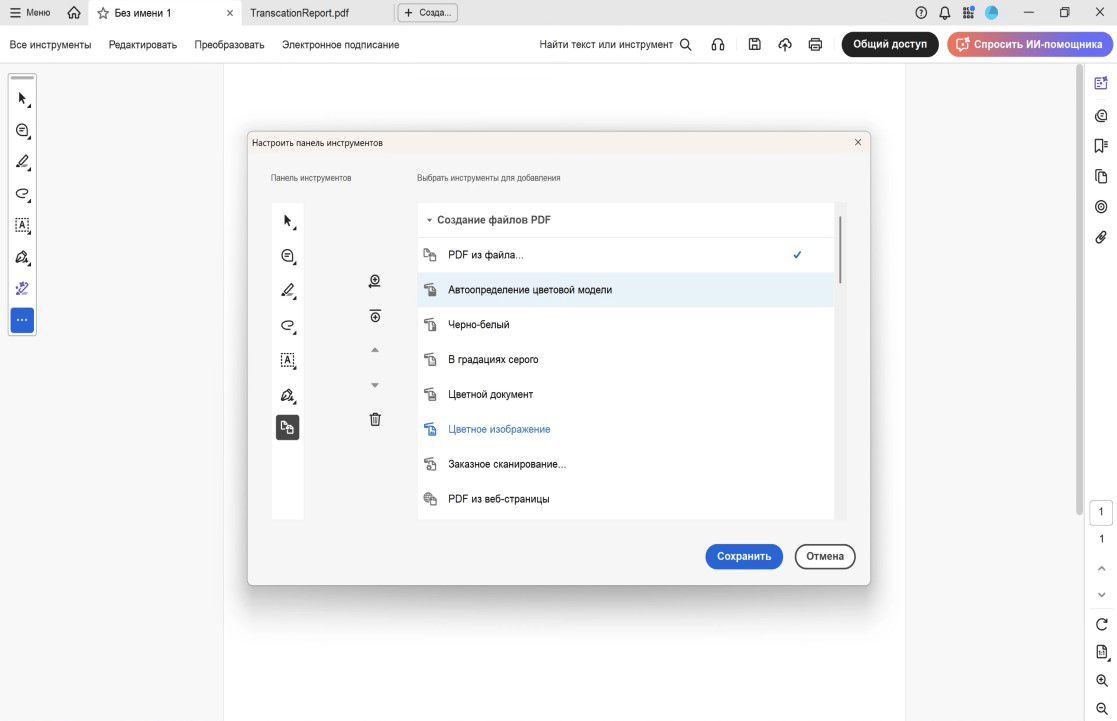Select draw tool in dialog toolbar list
Viewport: 1117px width, 721px height.
288,326
